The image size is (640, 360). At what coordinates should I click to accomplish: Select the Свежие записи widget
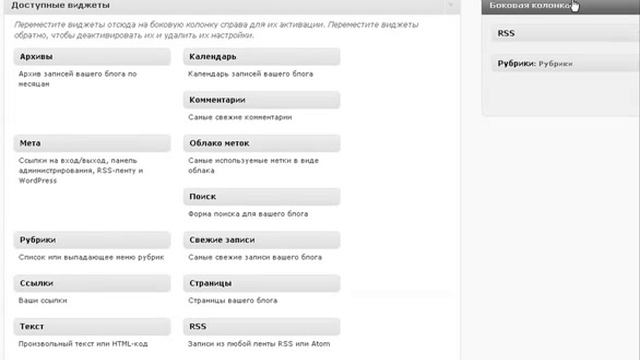tap(262, 240)
